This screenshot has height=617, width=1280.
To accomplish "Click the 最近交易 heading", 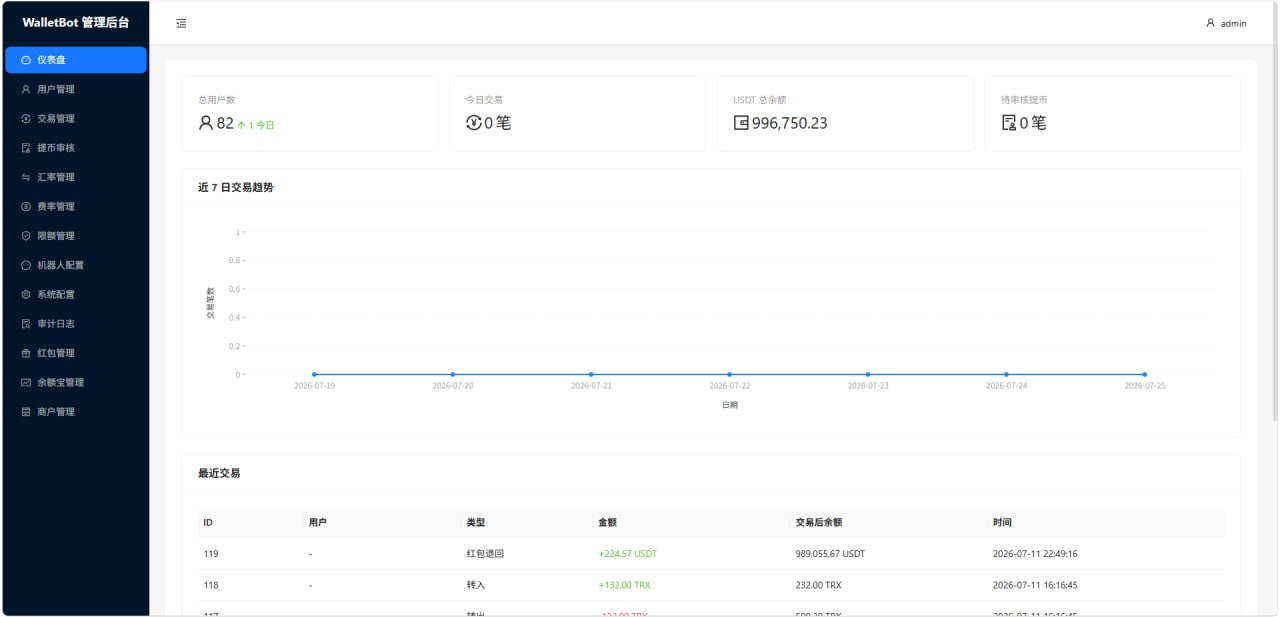I will 219,473.
